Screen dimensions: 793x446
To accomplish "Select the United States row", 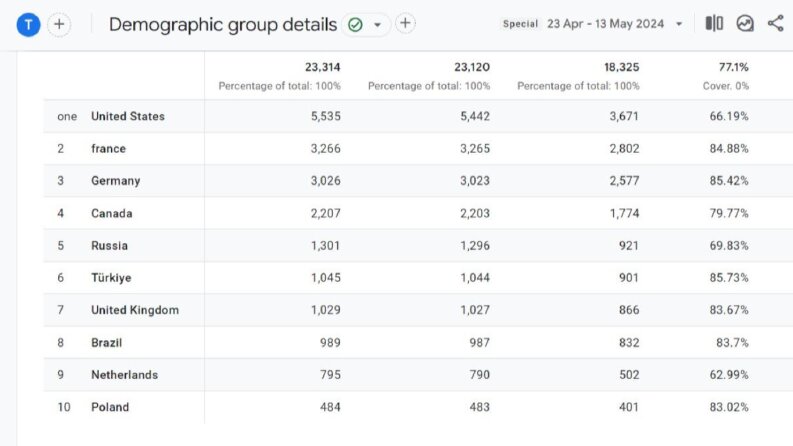I will coord(418,116).
